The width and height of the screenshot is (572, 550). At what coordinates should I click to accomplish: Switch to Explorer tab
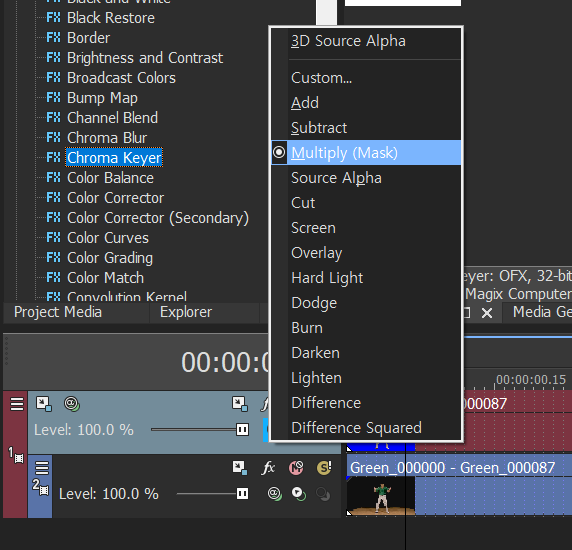point(186,312)
